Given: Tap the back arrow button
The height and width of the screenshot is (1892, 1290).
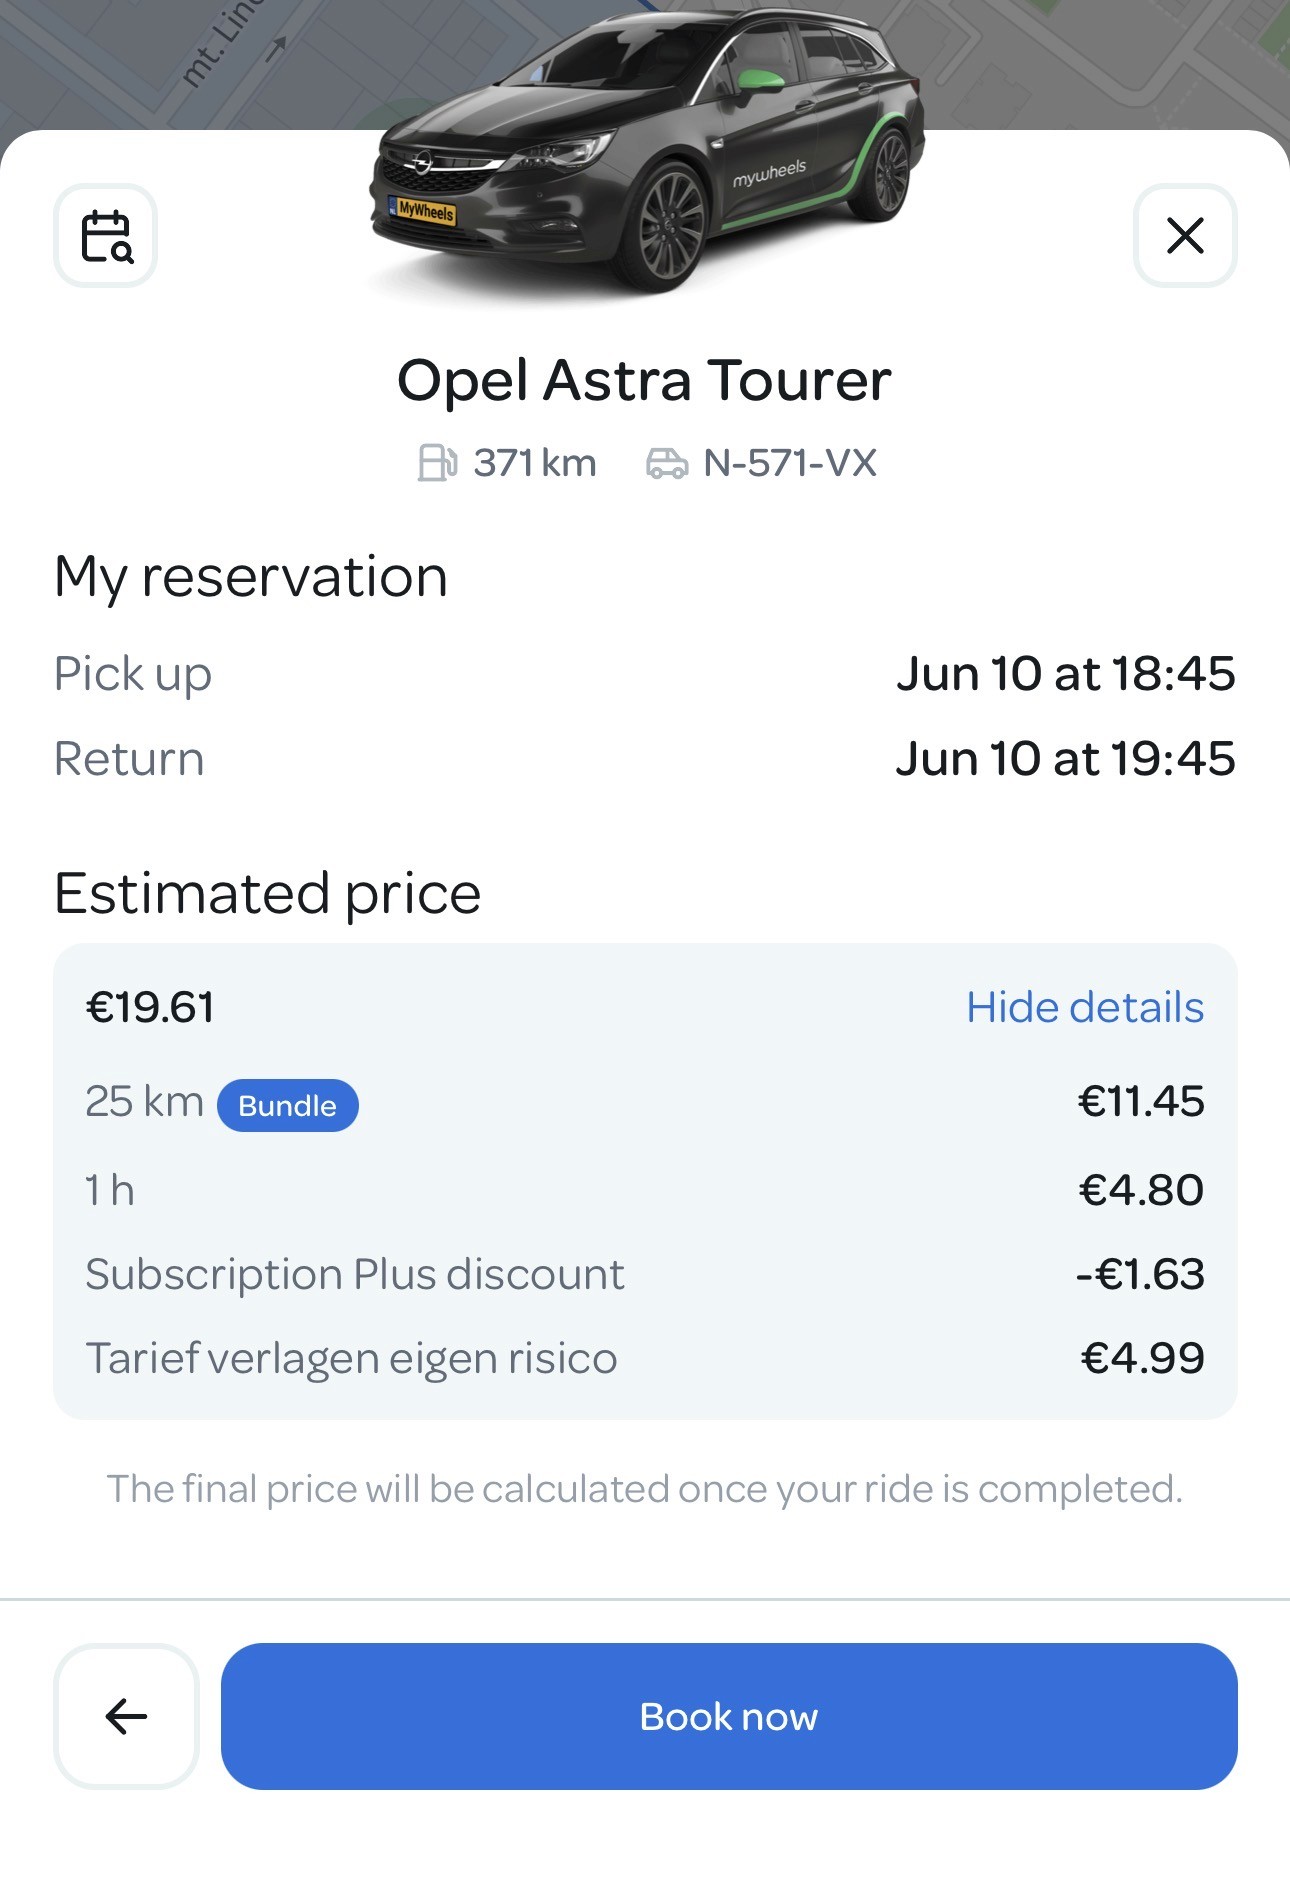Looking at the screenshot, I should (x=126, y=1716).
